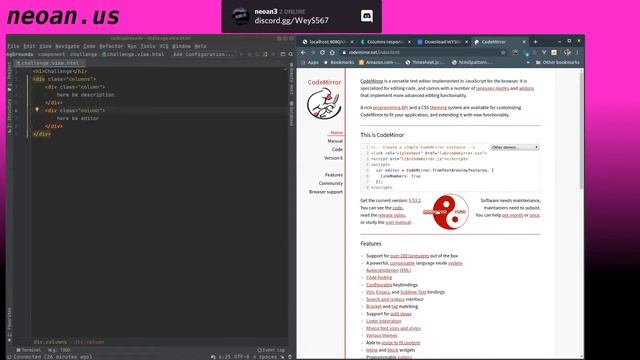Click the yellow lightbulb intention icon in the gutter

tap(37, 110)
